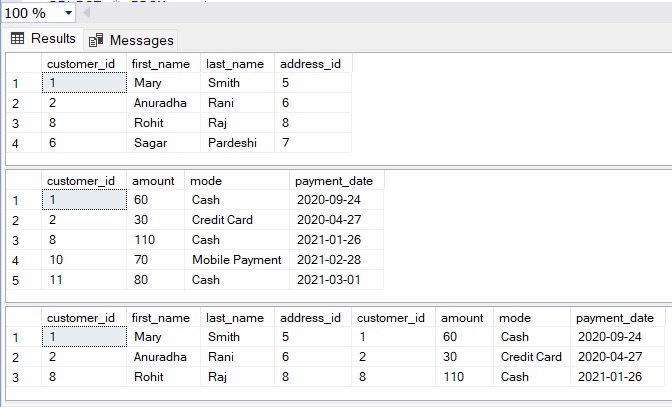Click the mode column header in third grid
672x407 pixels.
click(516, 318)
